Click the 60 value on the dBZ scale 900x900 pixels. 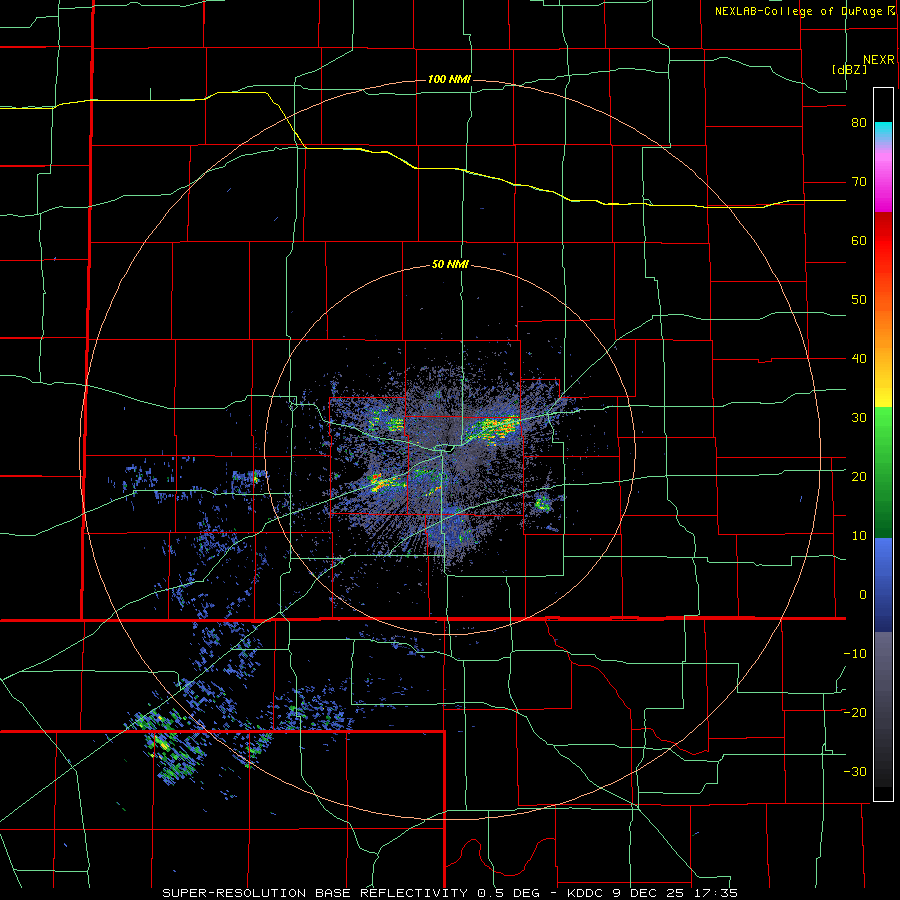[x=859, y=240]
